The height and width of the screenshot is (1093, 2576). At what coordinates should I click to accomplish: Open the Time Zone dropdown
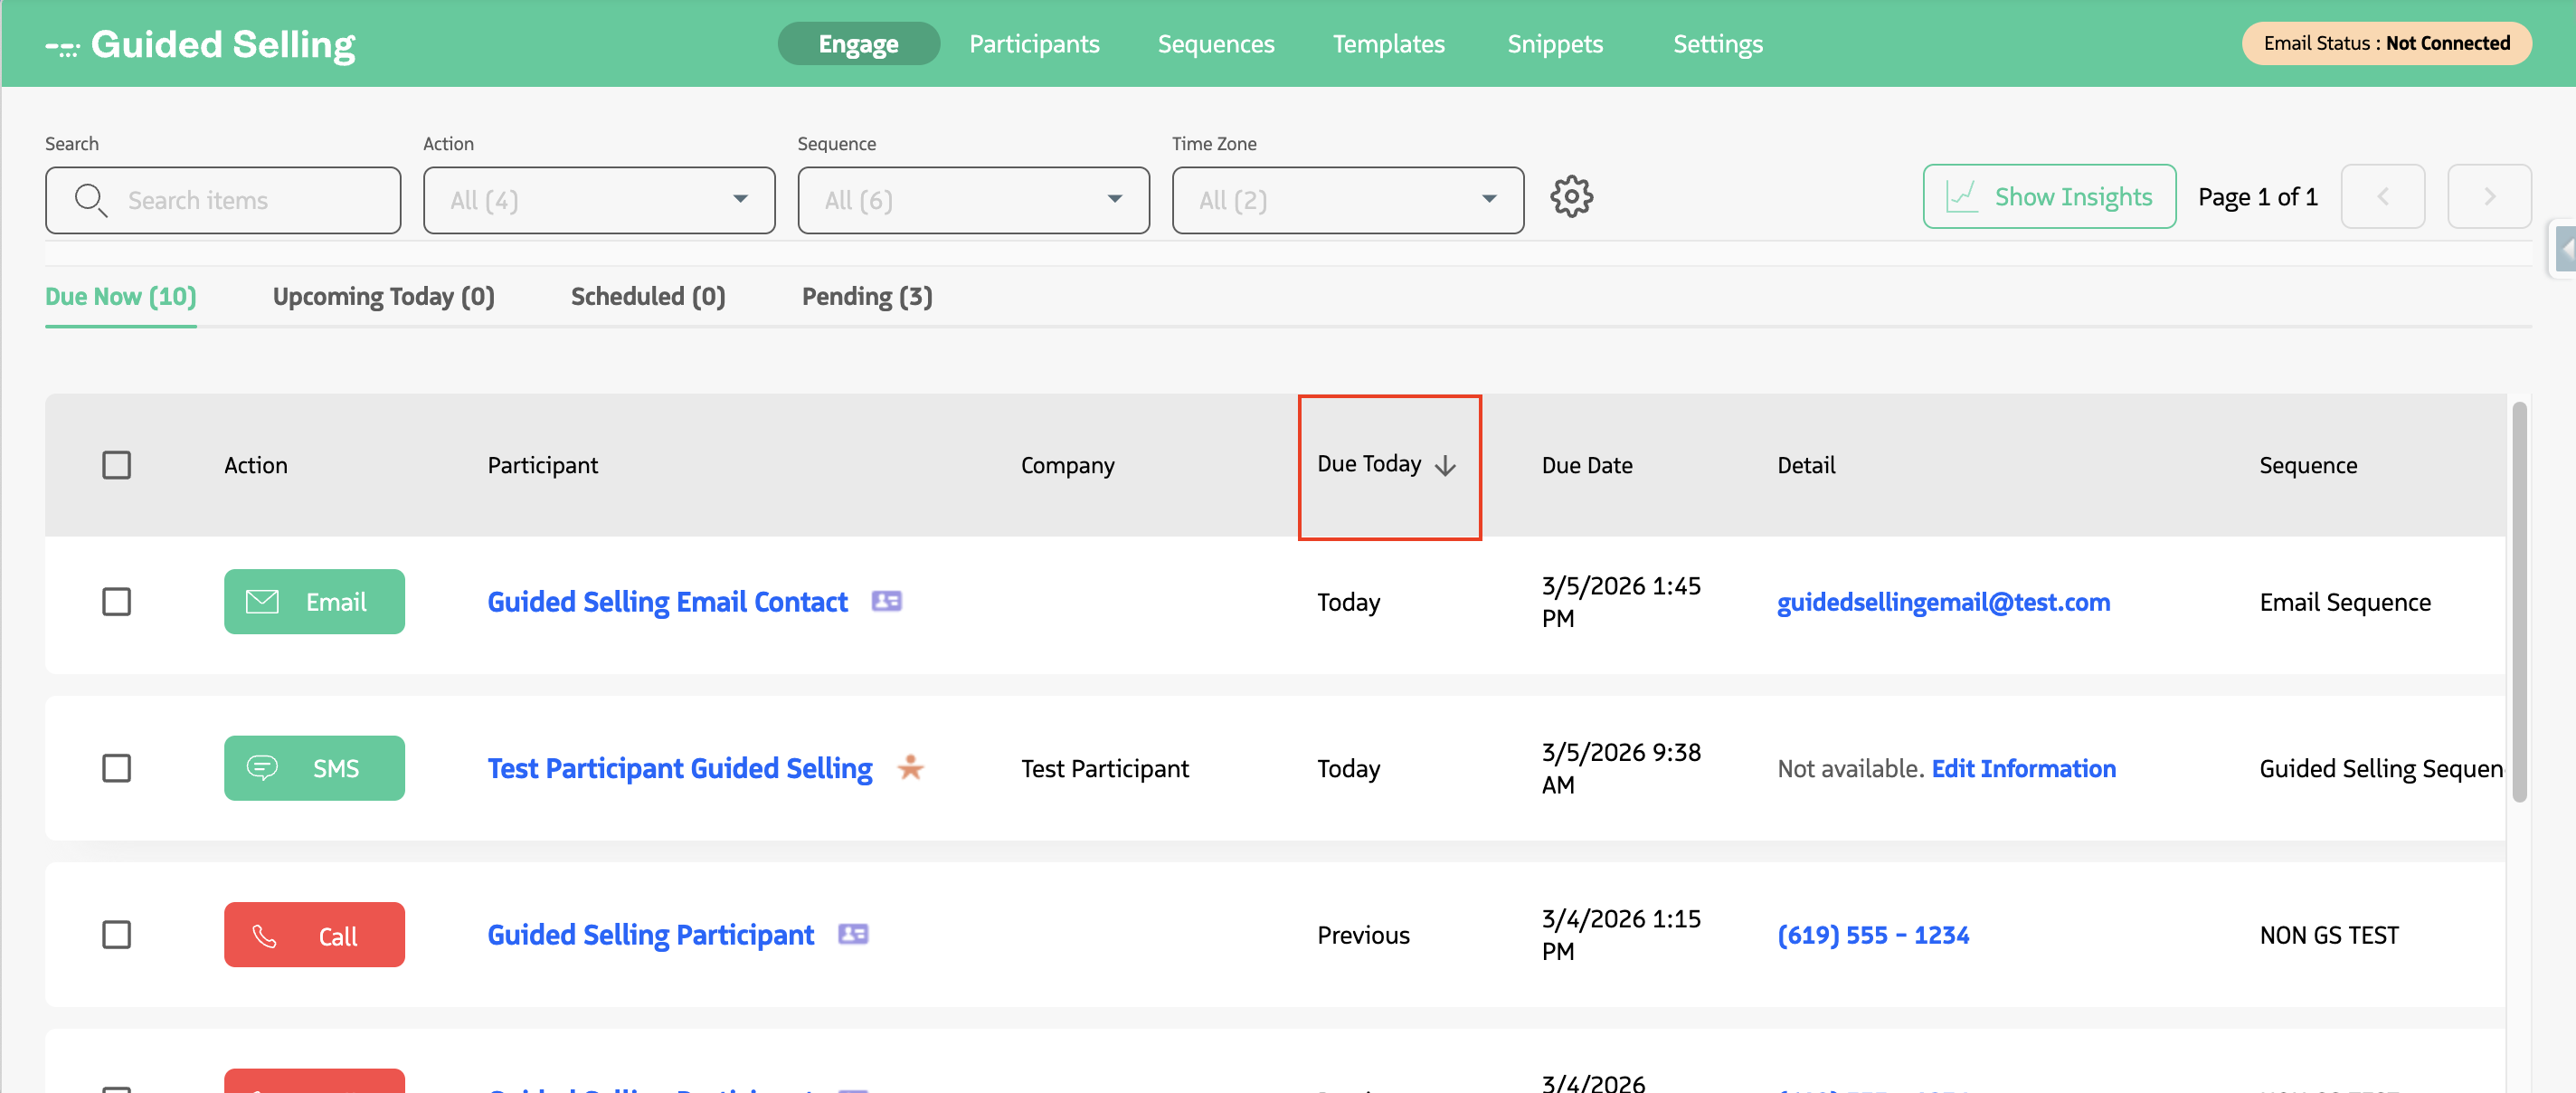(1346, 199)
